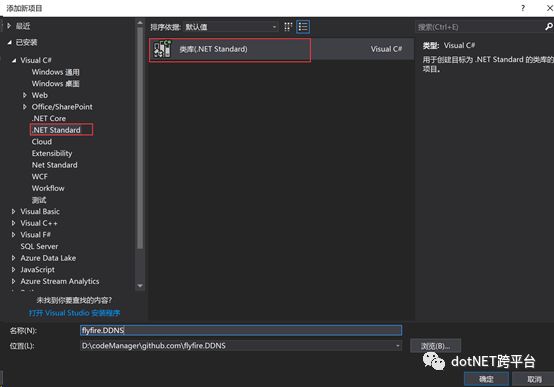This screenshot has height=387, width=554.
Task: Select Visual Basic tree label
Action: pos(40,211)
